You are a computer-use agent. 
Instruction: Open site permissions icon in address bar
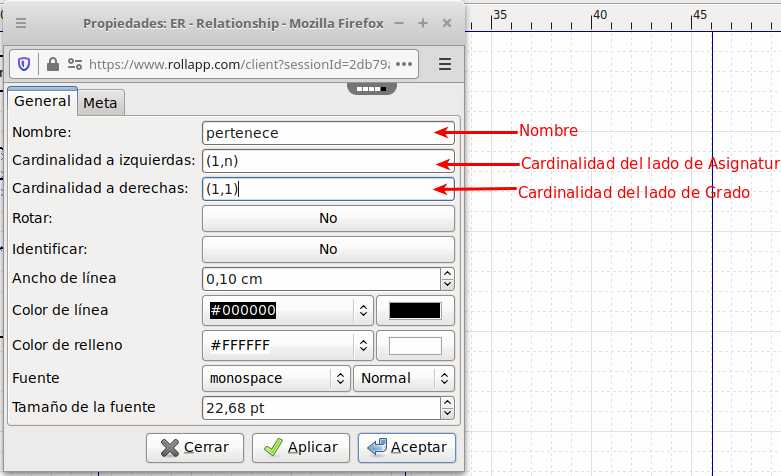point(75,64)
